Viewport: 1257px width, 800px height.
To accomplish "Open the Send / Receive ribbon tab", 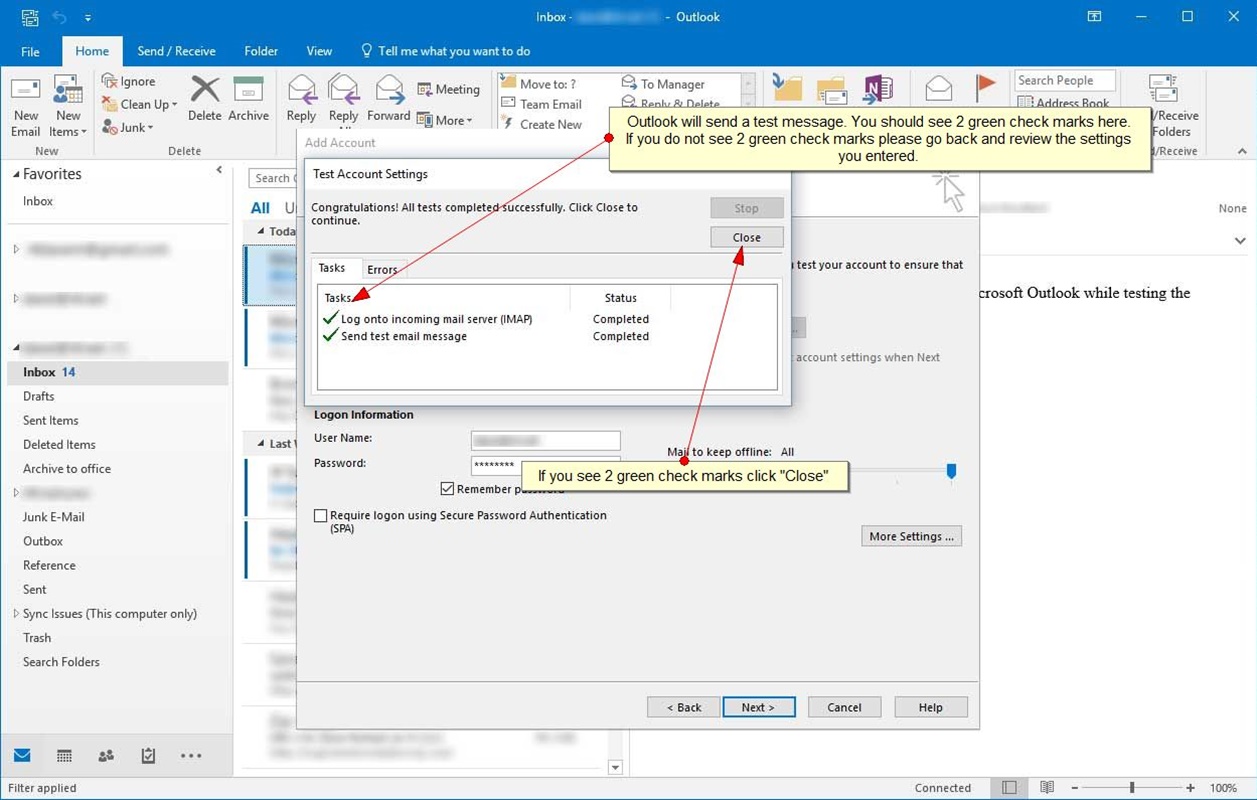I will pos(176,51).
